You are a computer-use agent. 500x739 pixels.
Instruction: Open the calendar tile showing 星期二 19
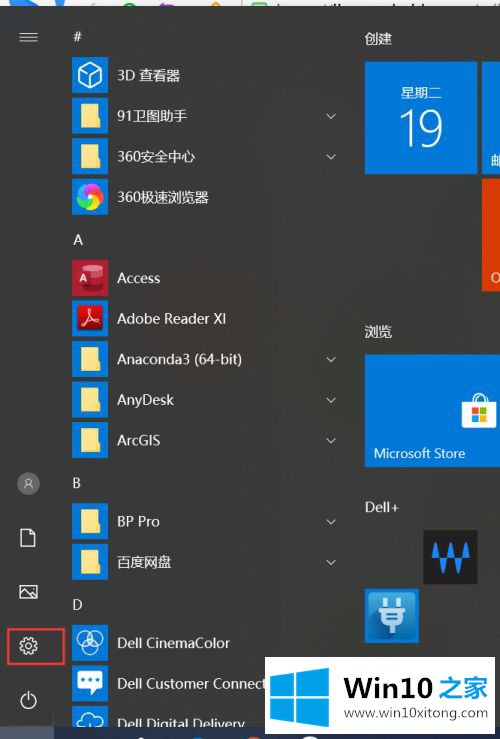(421, 117)
